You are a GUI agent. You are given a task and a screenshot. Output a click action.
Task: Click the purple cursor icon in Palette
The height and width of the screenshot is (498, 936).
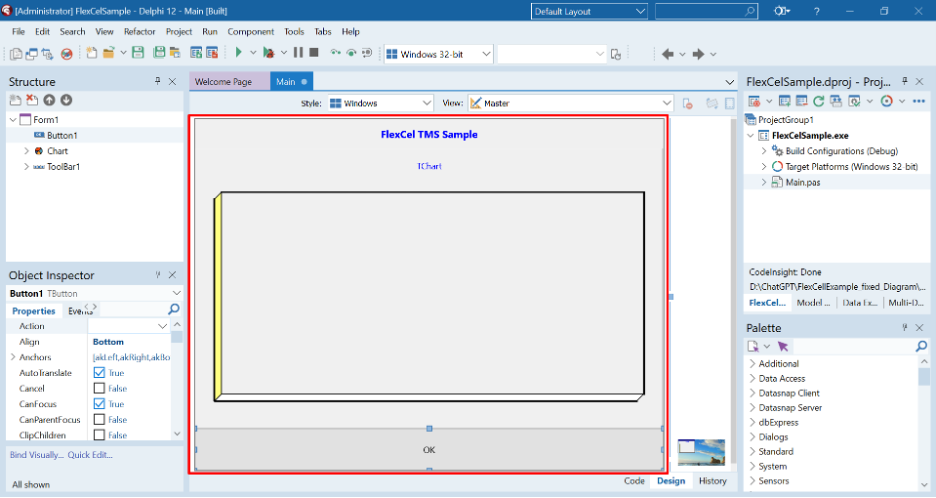tap(783, 346)
